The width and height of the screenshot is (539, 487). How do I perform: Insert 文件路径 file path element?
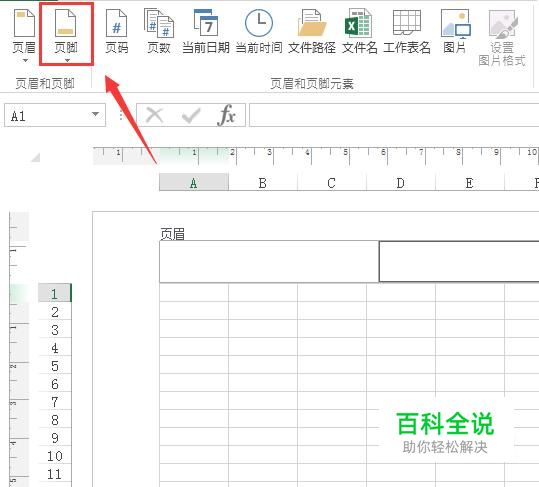click(x=312, y=32)
